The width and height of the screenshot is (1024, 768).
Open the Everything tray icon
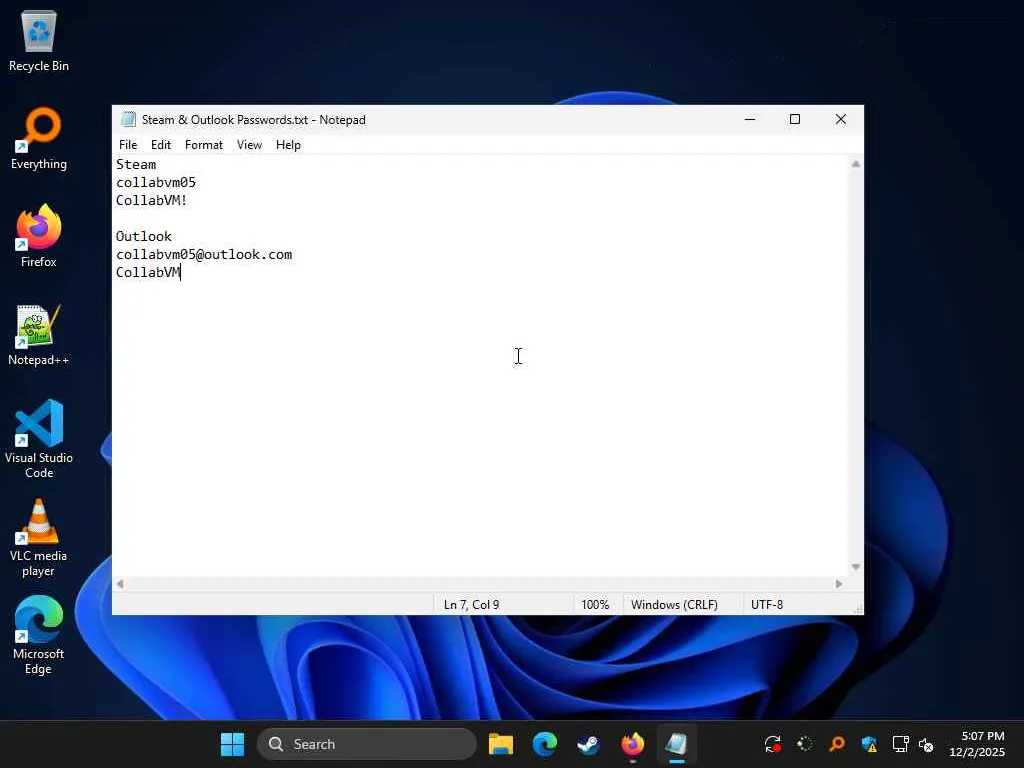click(837, 744)
